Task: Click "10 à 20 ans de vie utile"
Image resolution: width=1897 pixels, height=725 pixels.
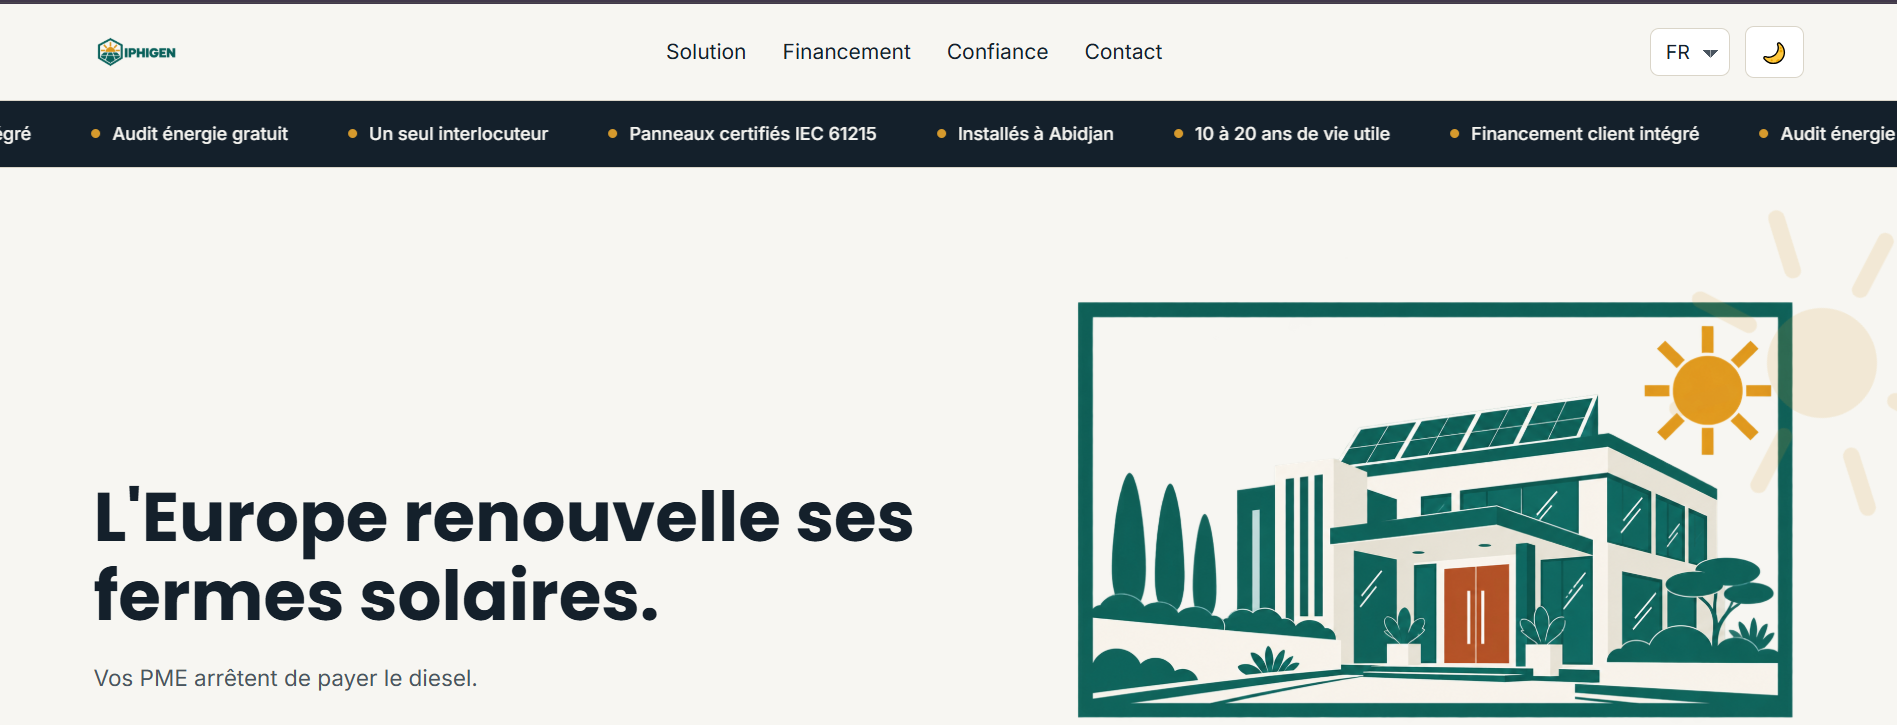Action: 1292,134
